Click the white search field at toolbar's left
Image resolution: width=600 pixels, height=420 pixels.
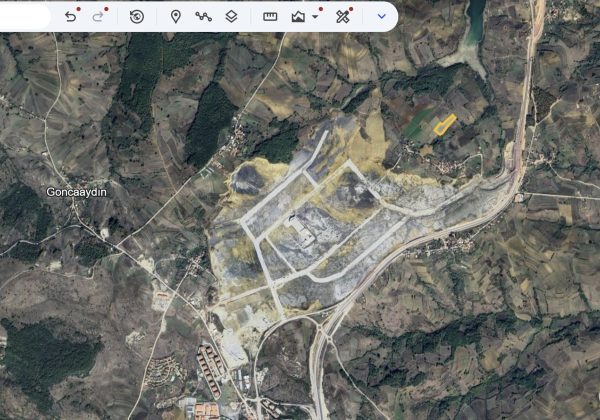(x=25, y=16)
